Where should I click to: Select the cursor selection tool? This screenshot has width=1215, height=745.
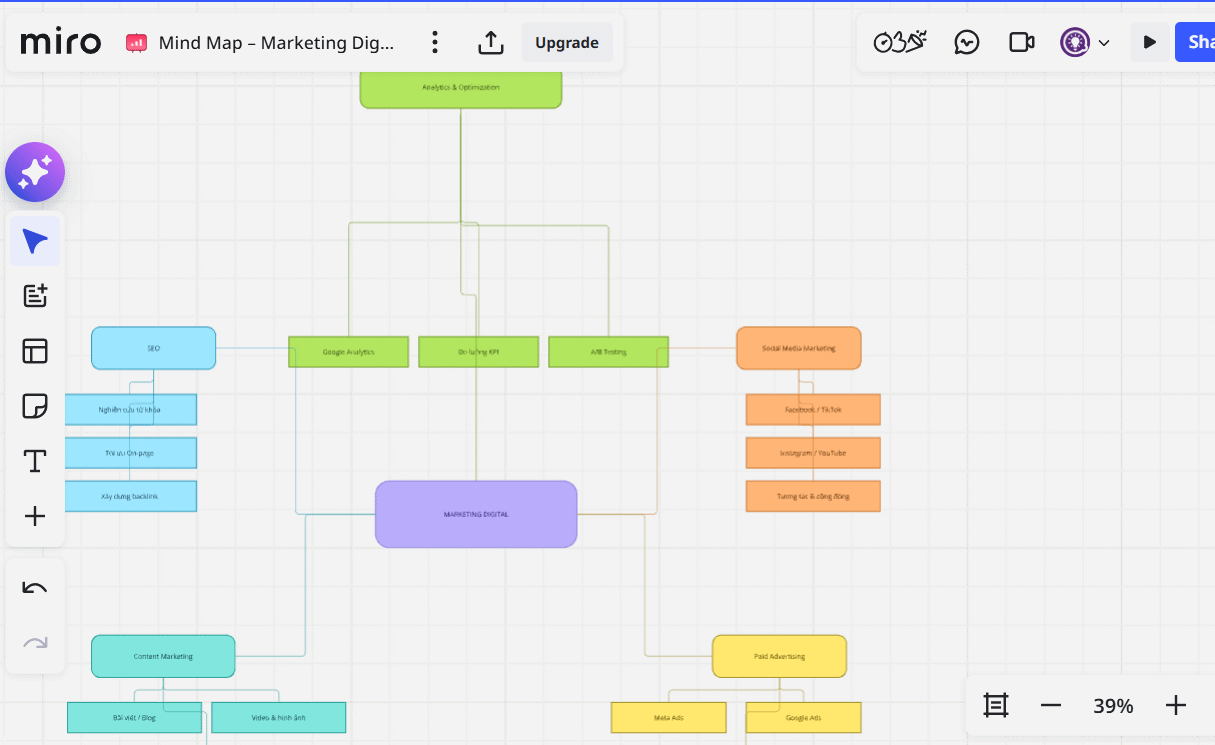[x=35, y=241]
